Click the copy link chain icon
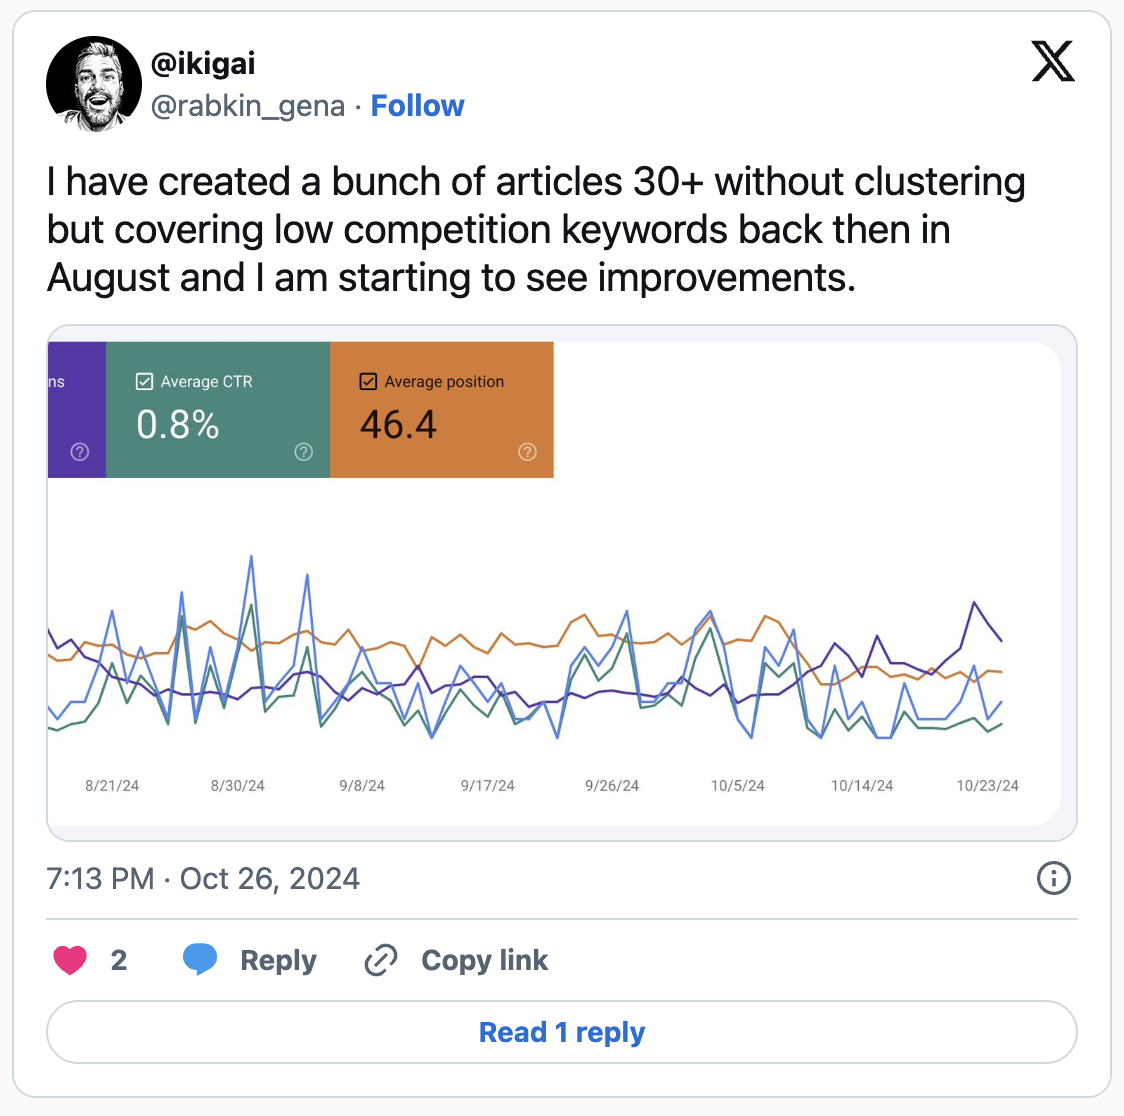This screenshot has width=1124, height=1116. pyautogui.click(x=381, y=960)
